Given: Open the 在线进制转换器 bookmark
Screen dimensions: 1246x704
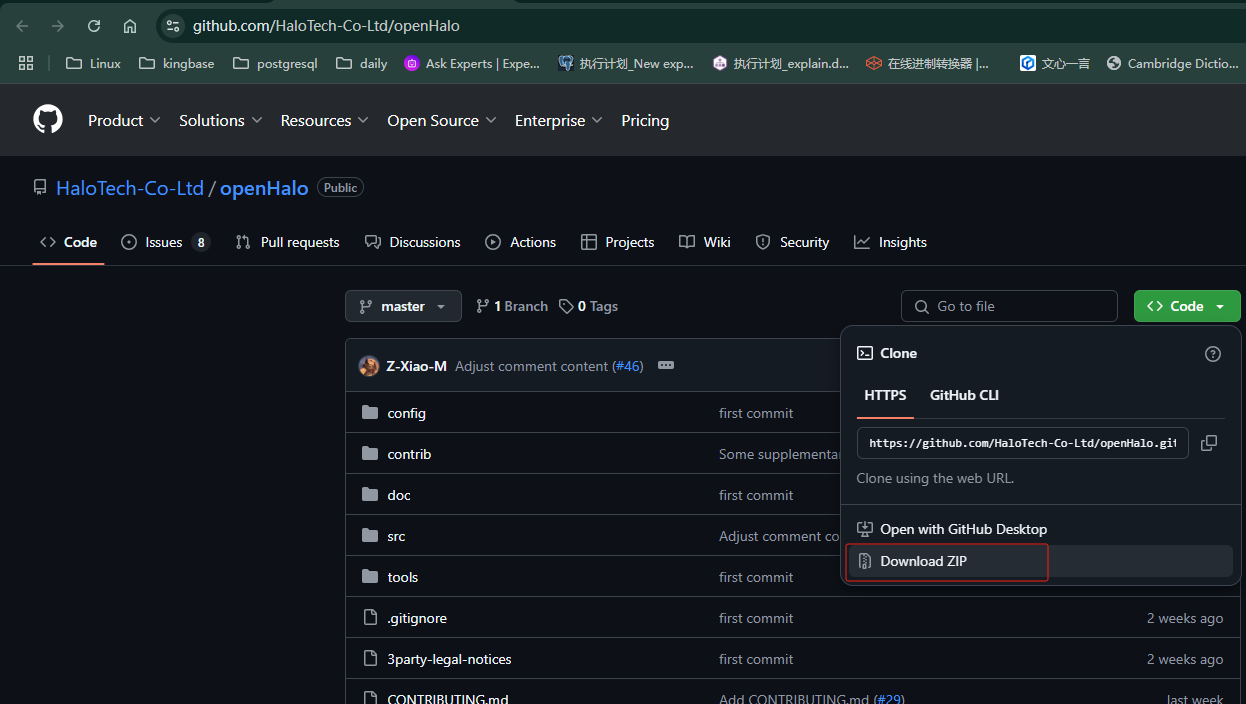Looking at the screenshot, I should [928, 63].
